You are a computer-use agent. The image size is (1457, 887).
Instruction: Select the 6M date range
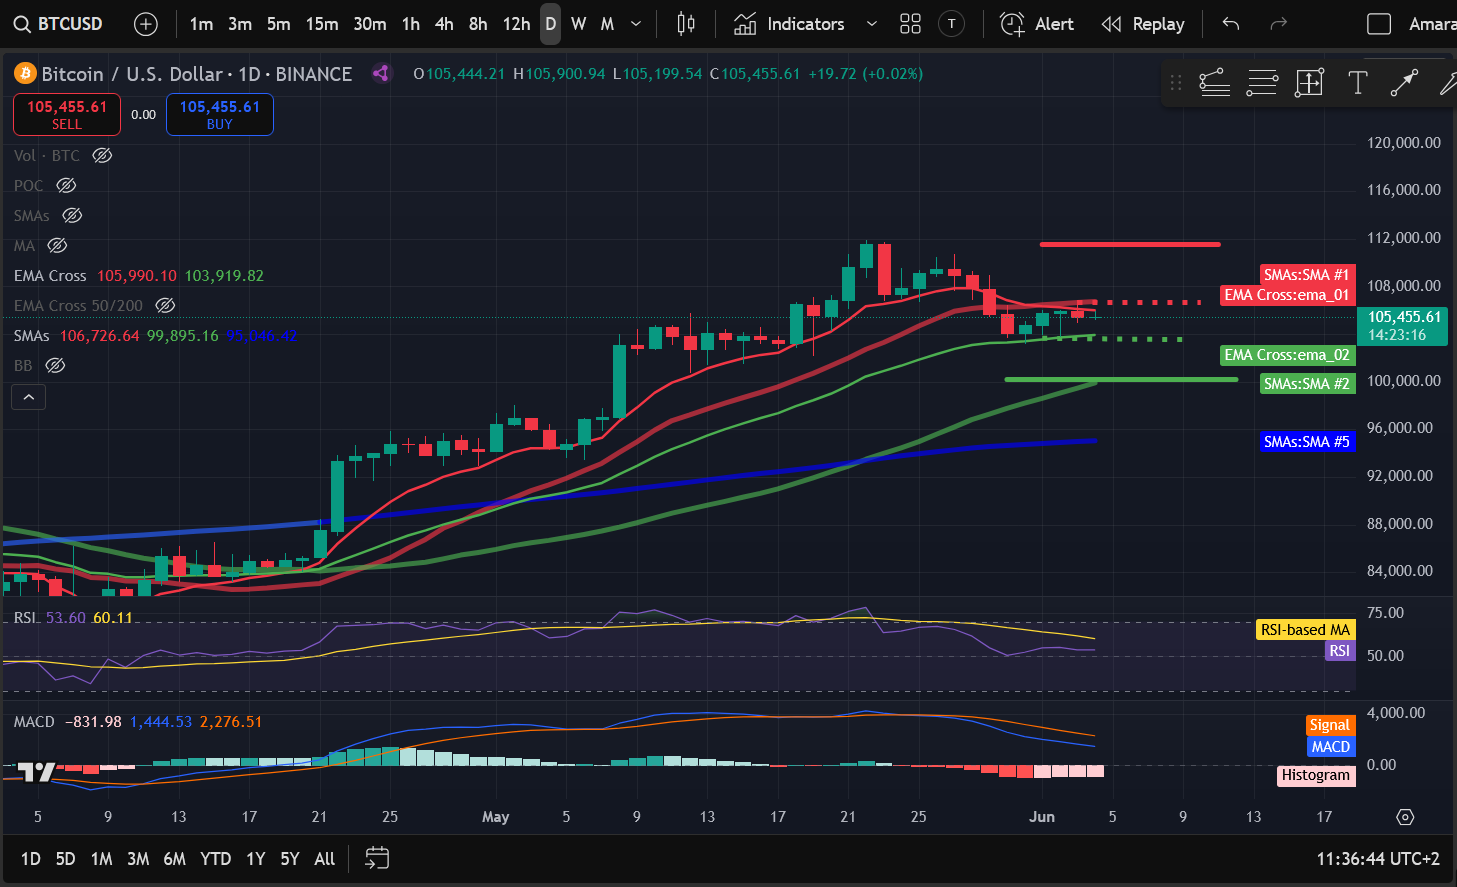click(x=174, y=859)
